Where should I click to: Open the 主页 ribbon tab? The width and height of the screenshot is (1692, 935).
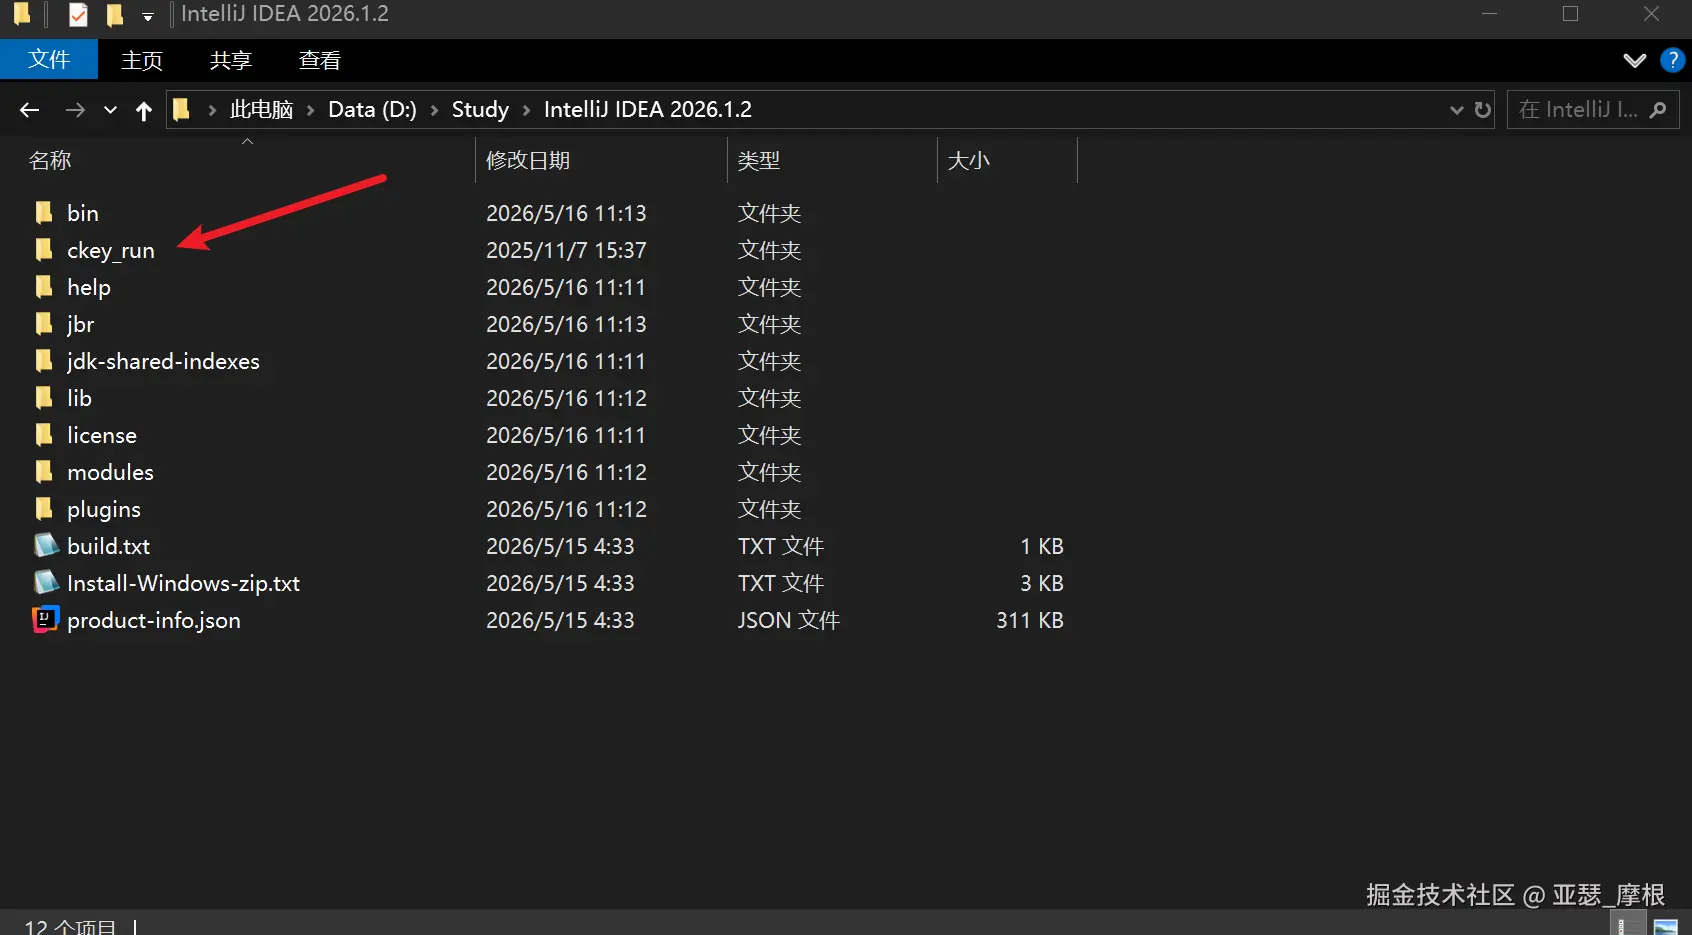click(142, 60)
